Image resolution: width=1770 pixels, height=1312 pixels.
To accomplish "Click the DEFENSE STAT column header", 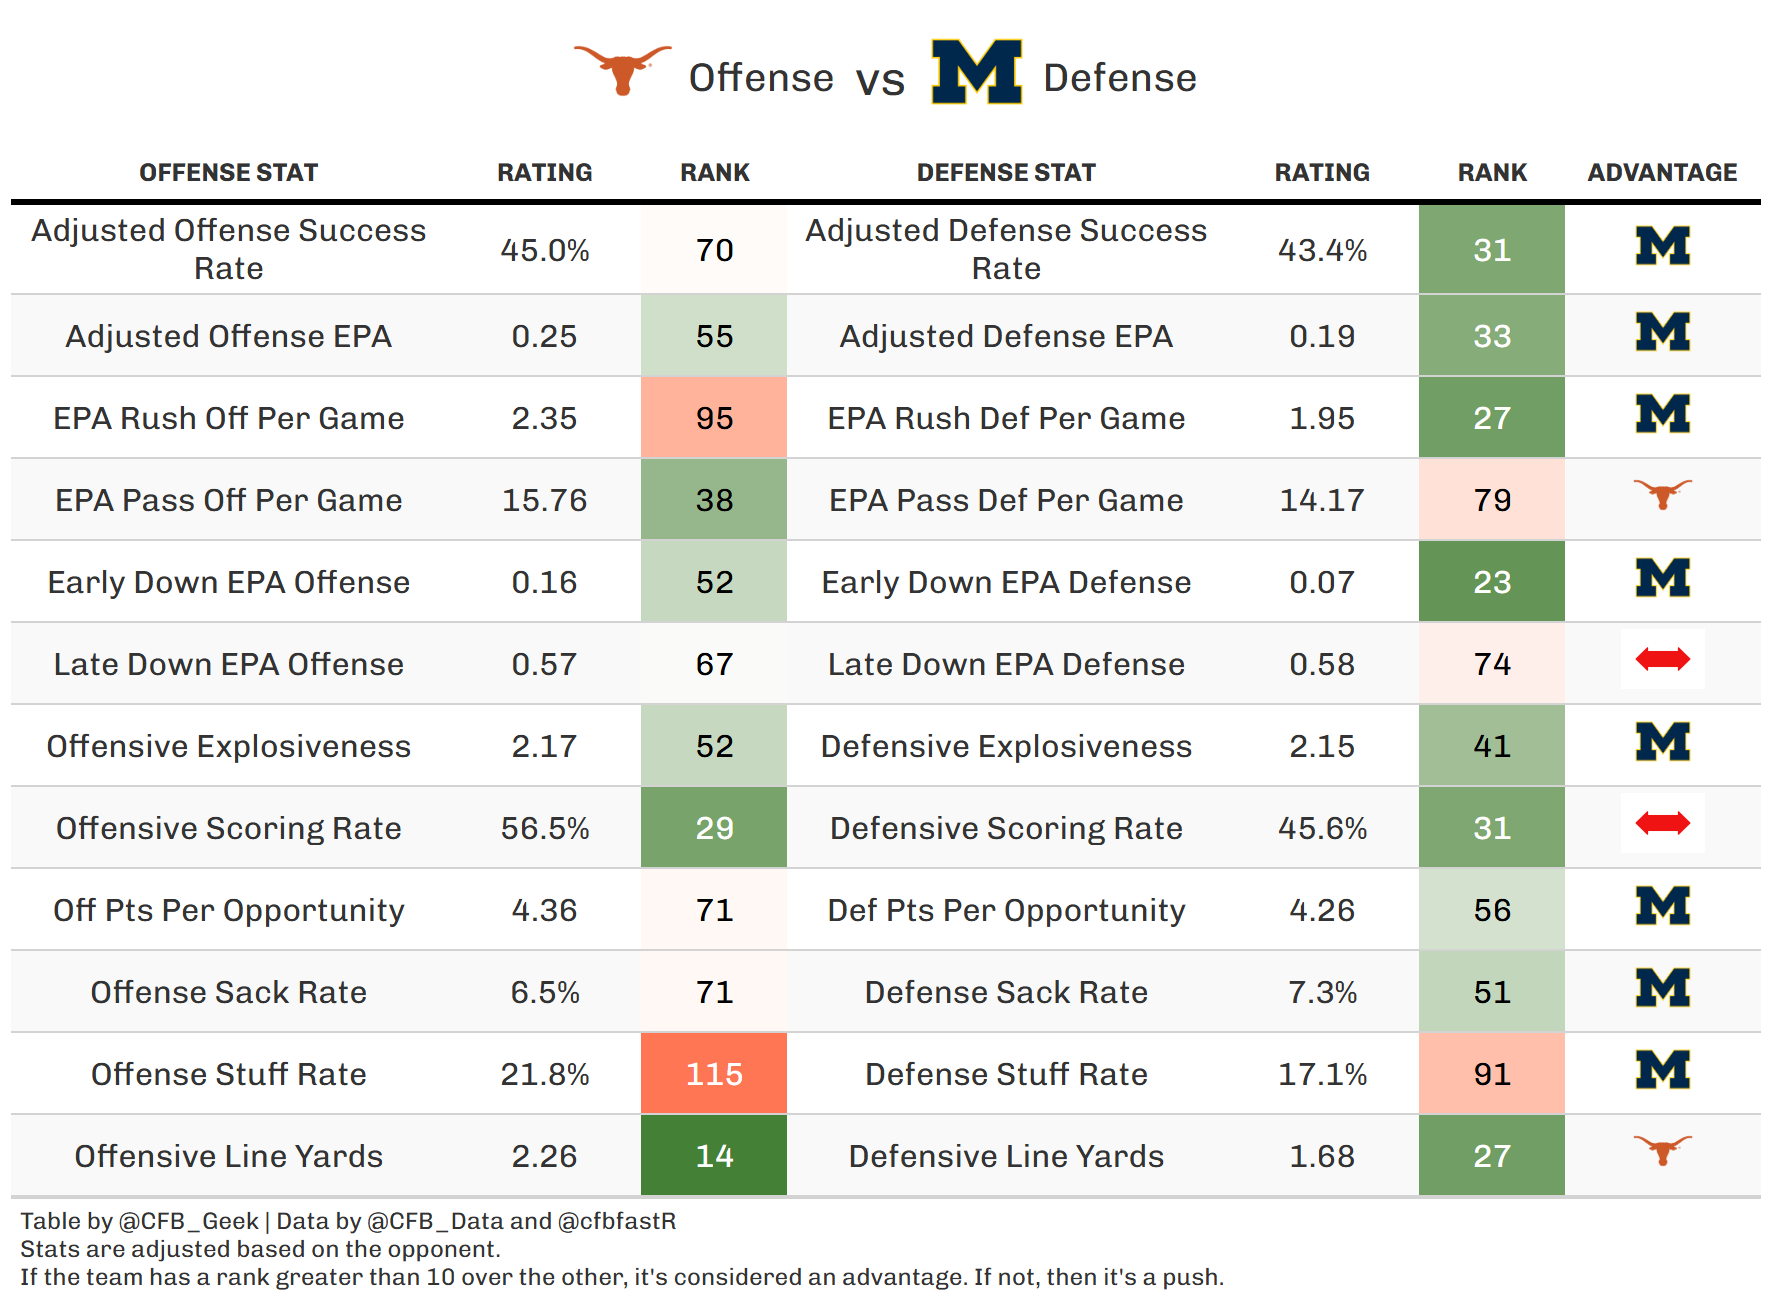I will point(1006,173).
